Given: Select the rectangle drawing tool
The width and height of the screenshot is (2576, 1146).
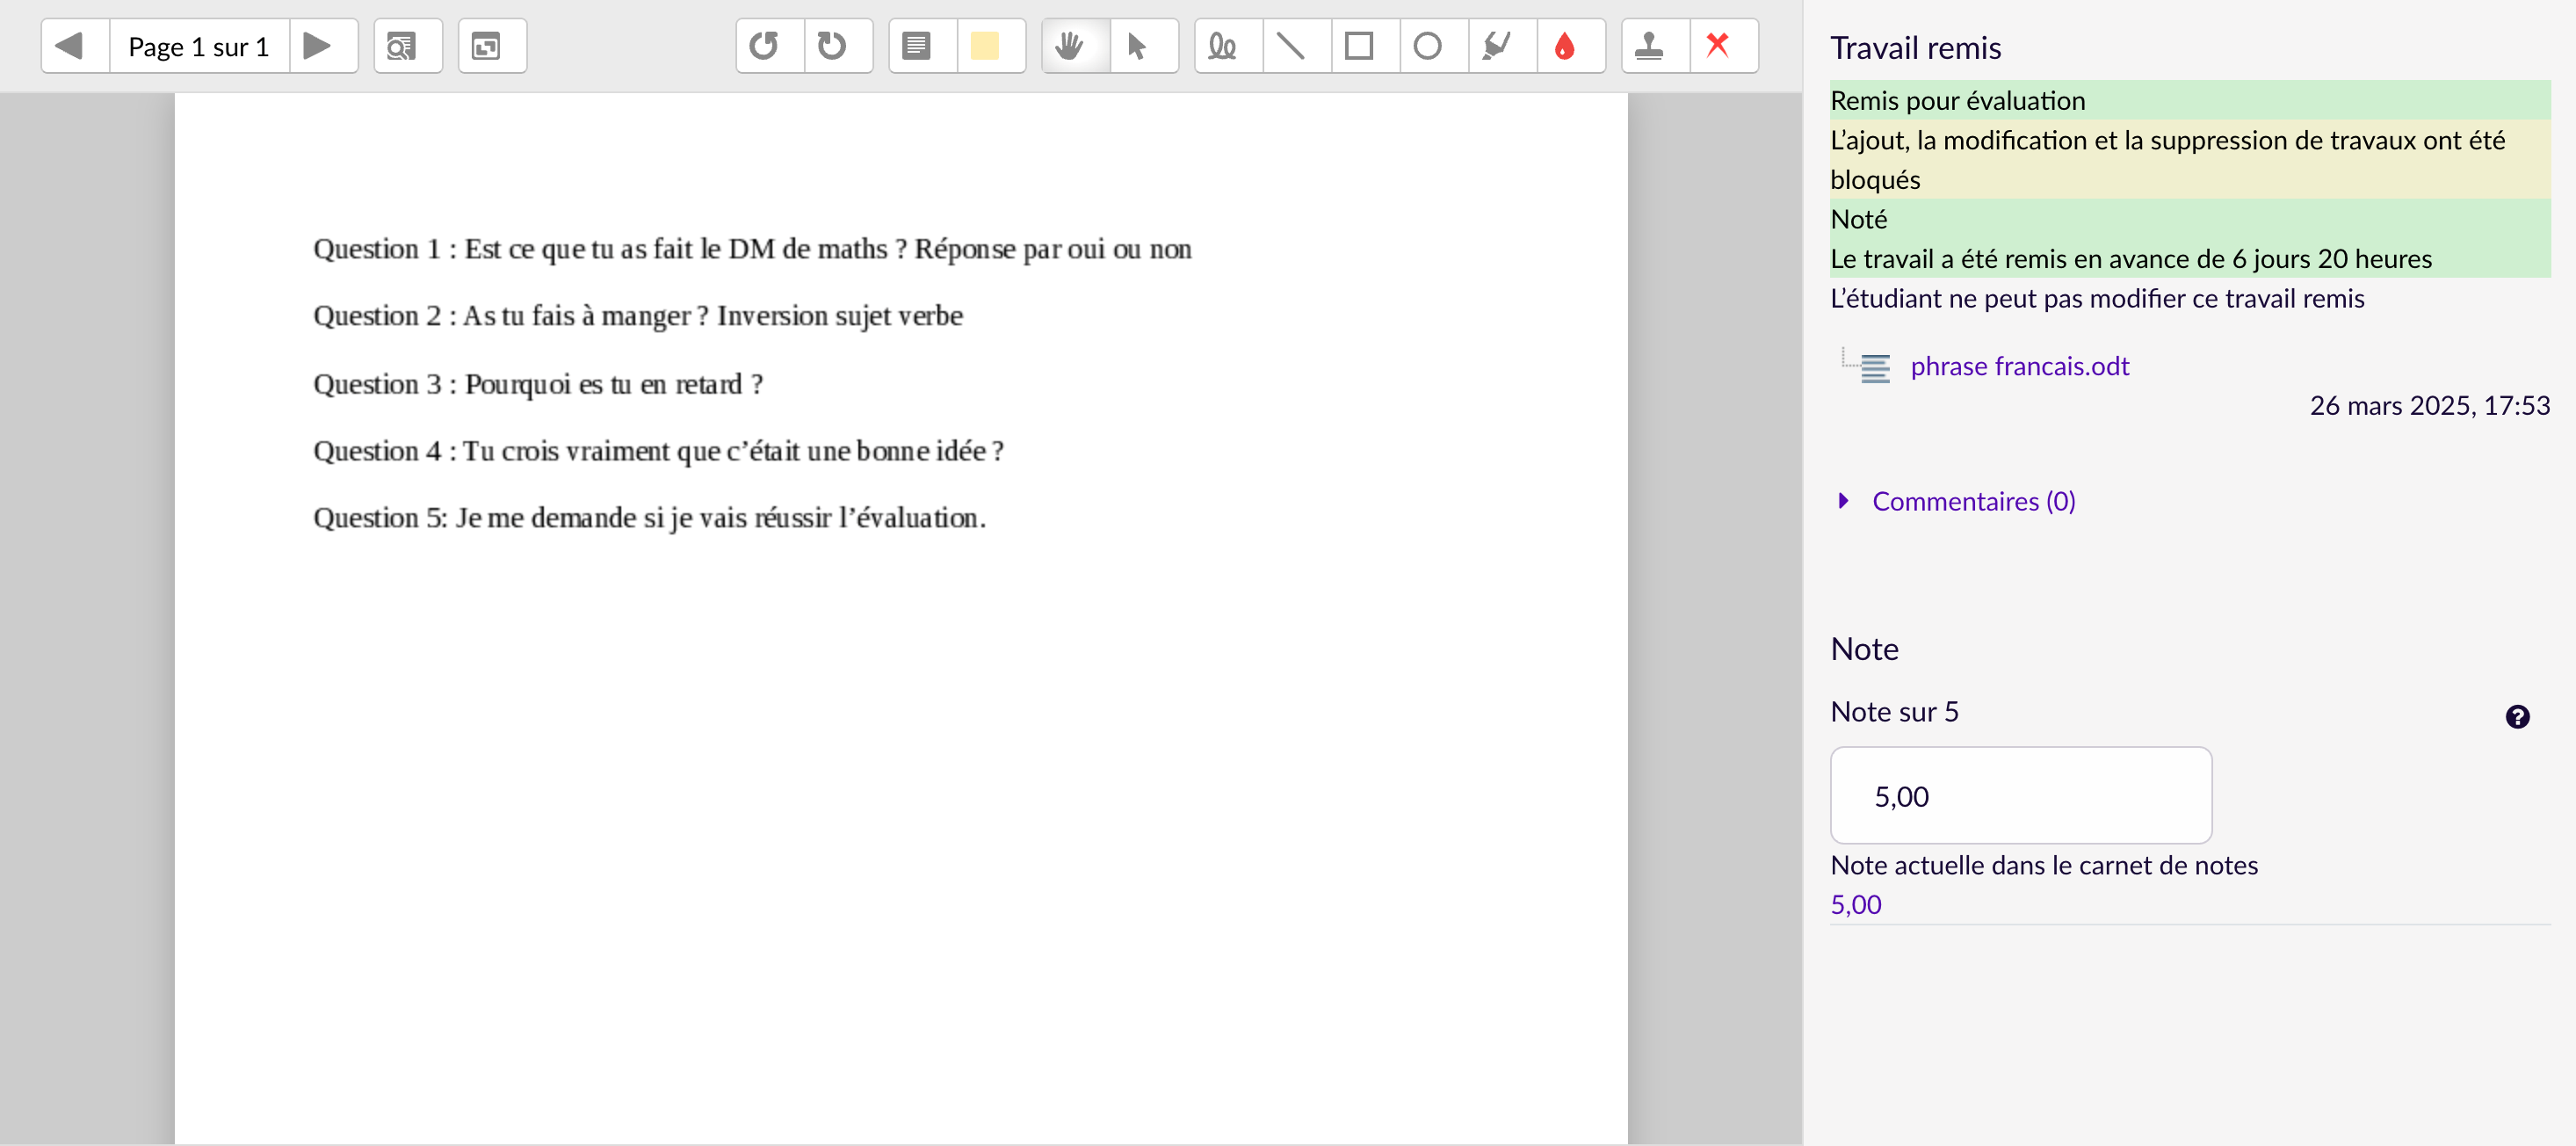Looking at the screenshot, I should pyautogui.click(x=1359, y=46).
